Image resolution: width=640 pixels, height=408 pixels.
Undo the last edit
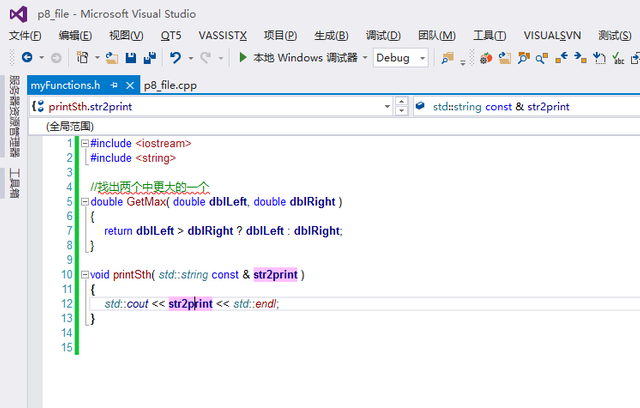[176, 58]
